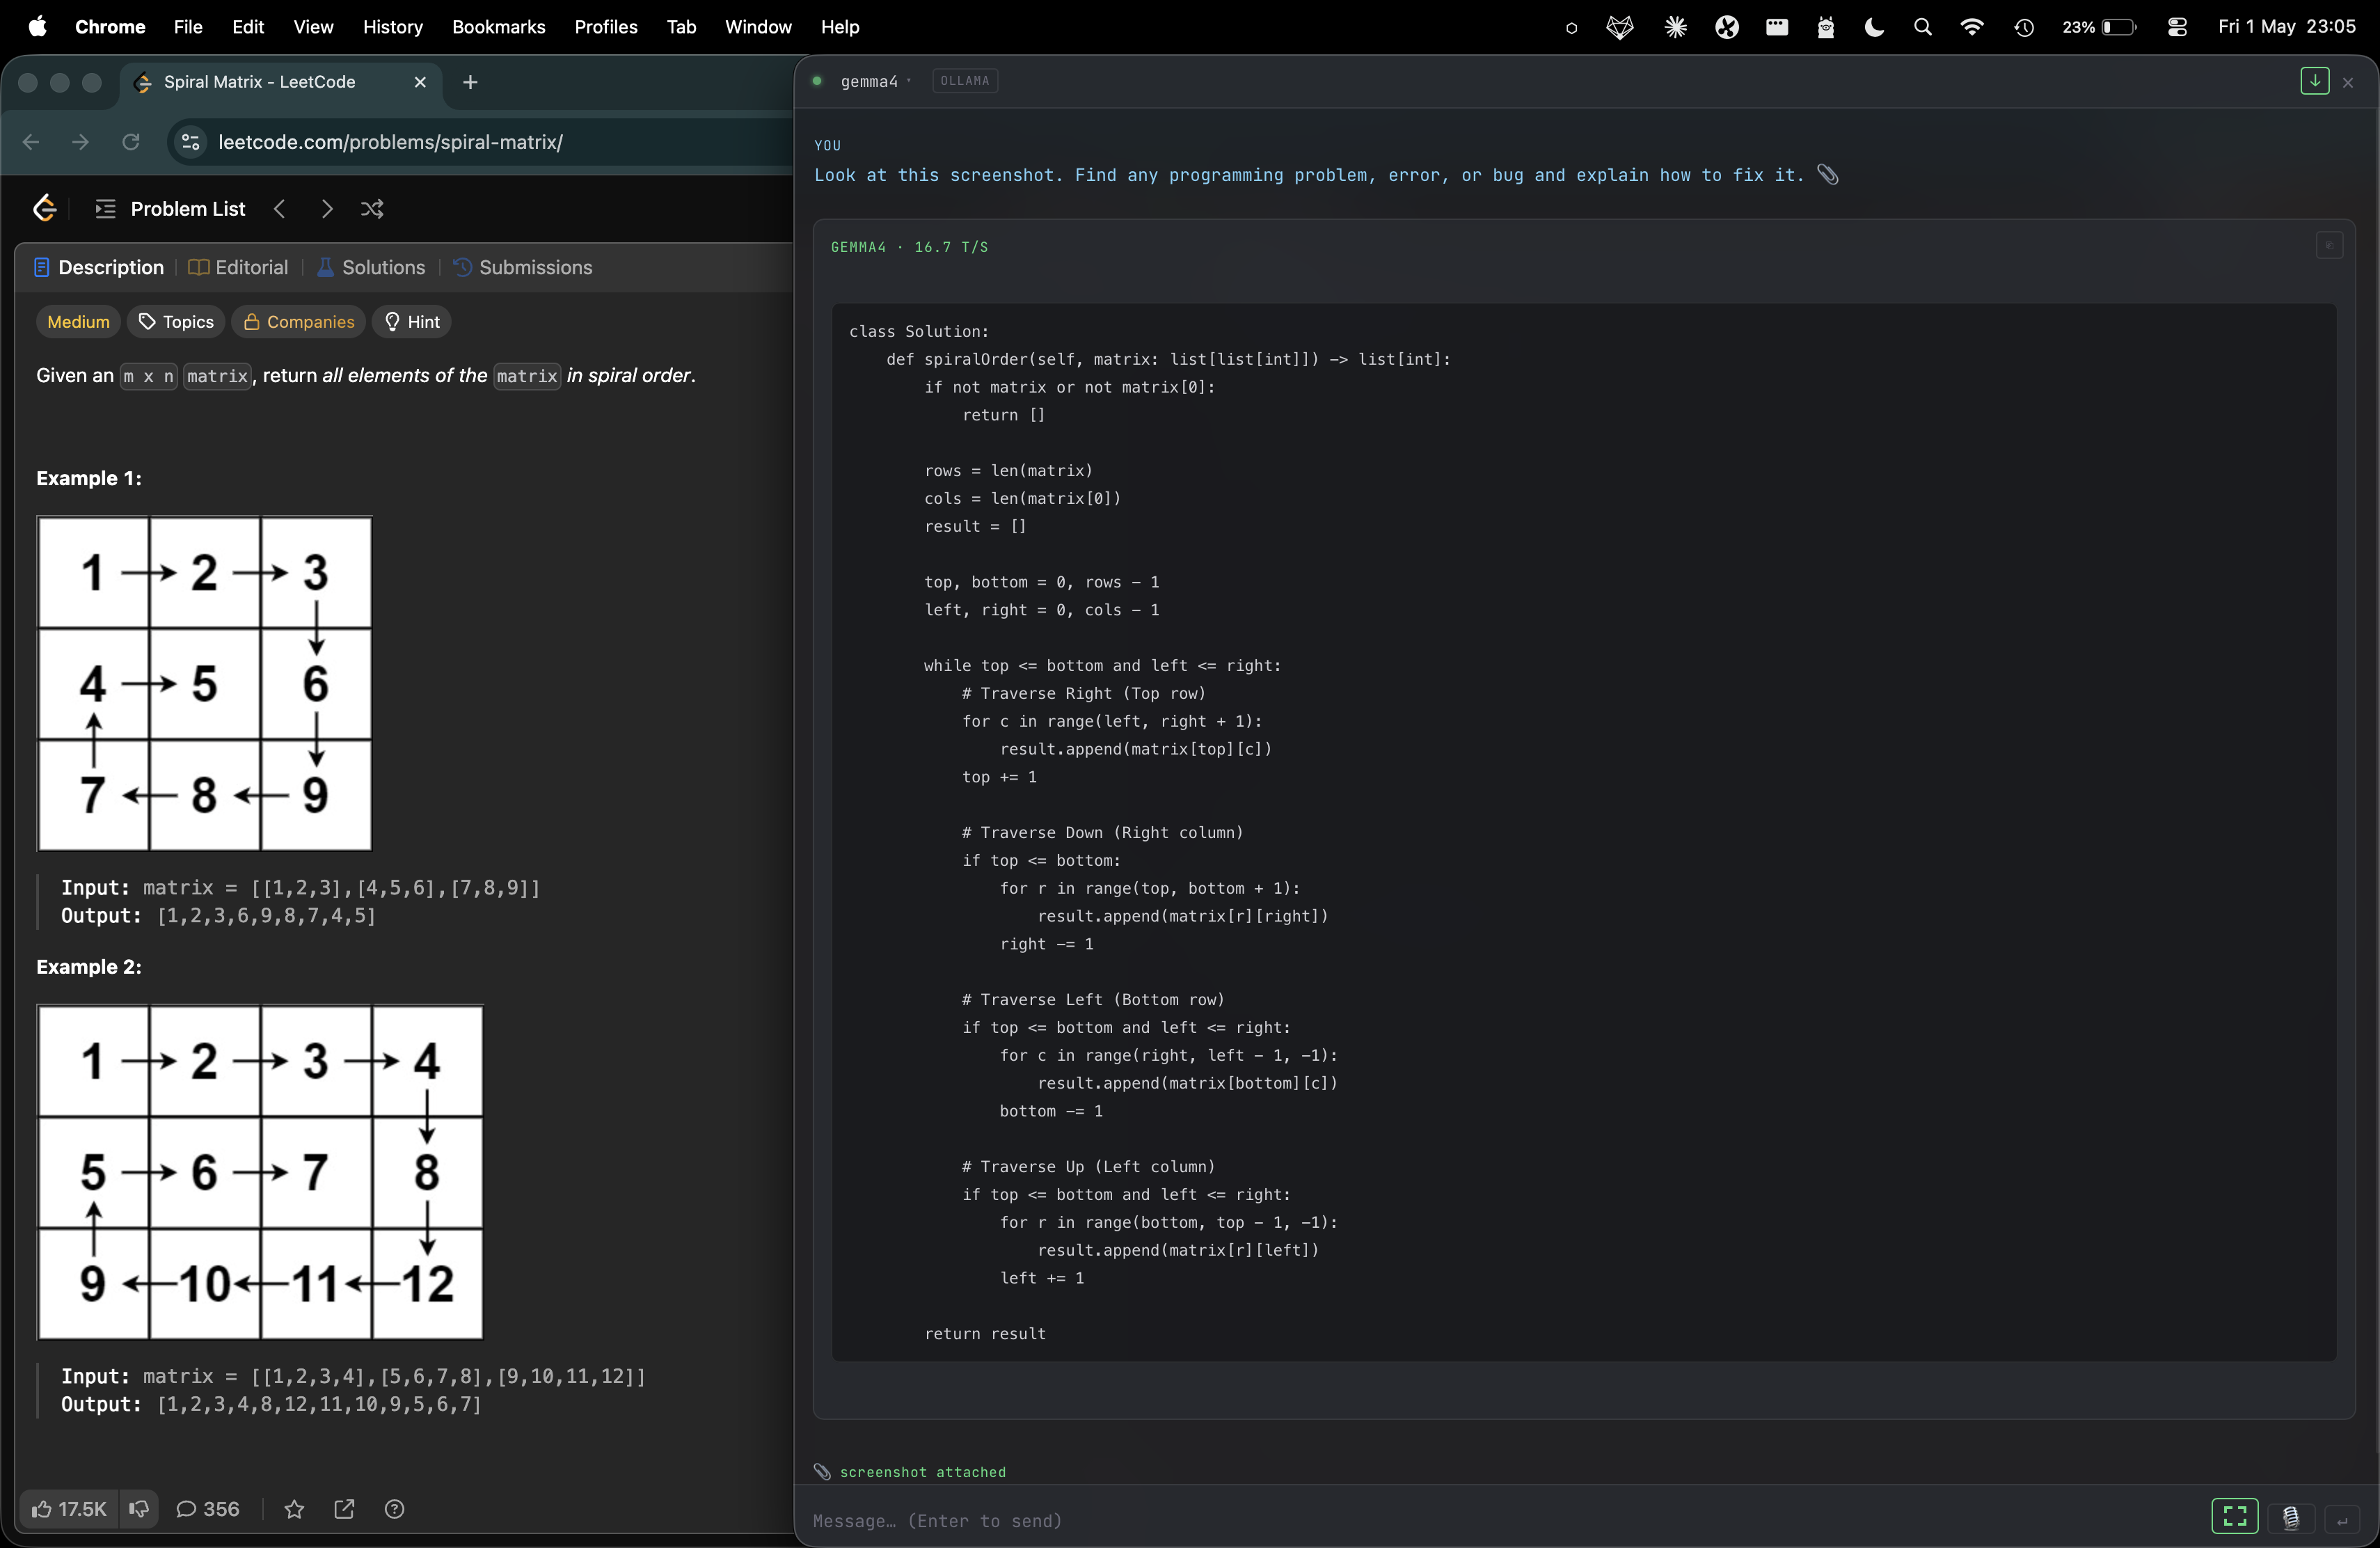The height and width of the screenshot is (1548, 2380).
Task: Click the Example 2 matrix image
Action: pos(260,1172)
